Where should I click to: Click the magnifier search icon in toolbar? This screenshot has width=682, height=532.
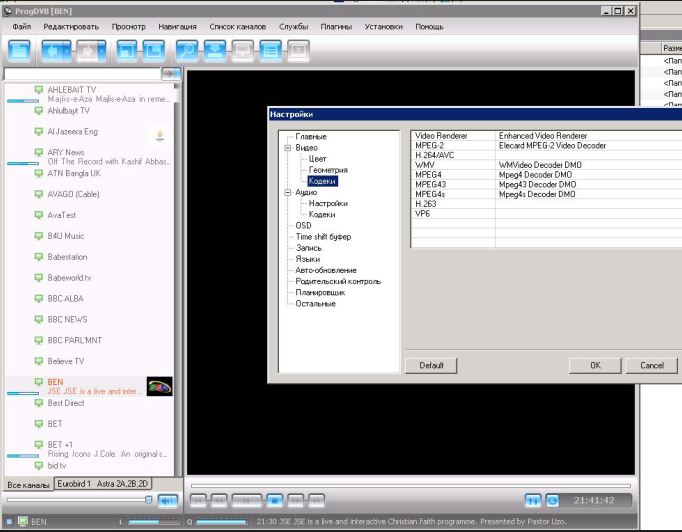(186, 49)
